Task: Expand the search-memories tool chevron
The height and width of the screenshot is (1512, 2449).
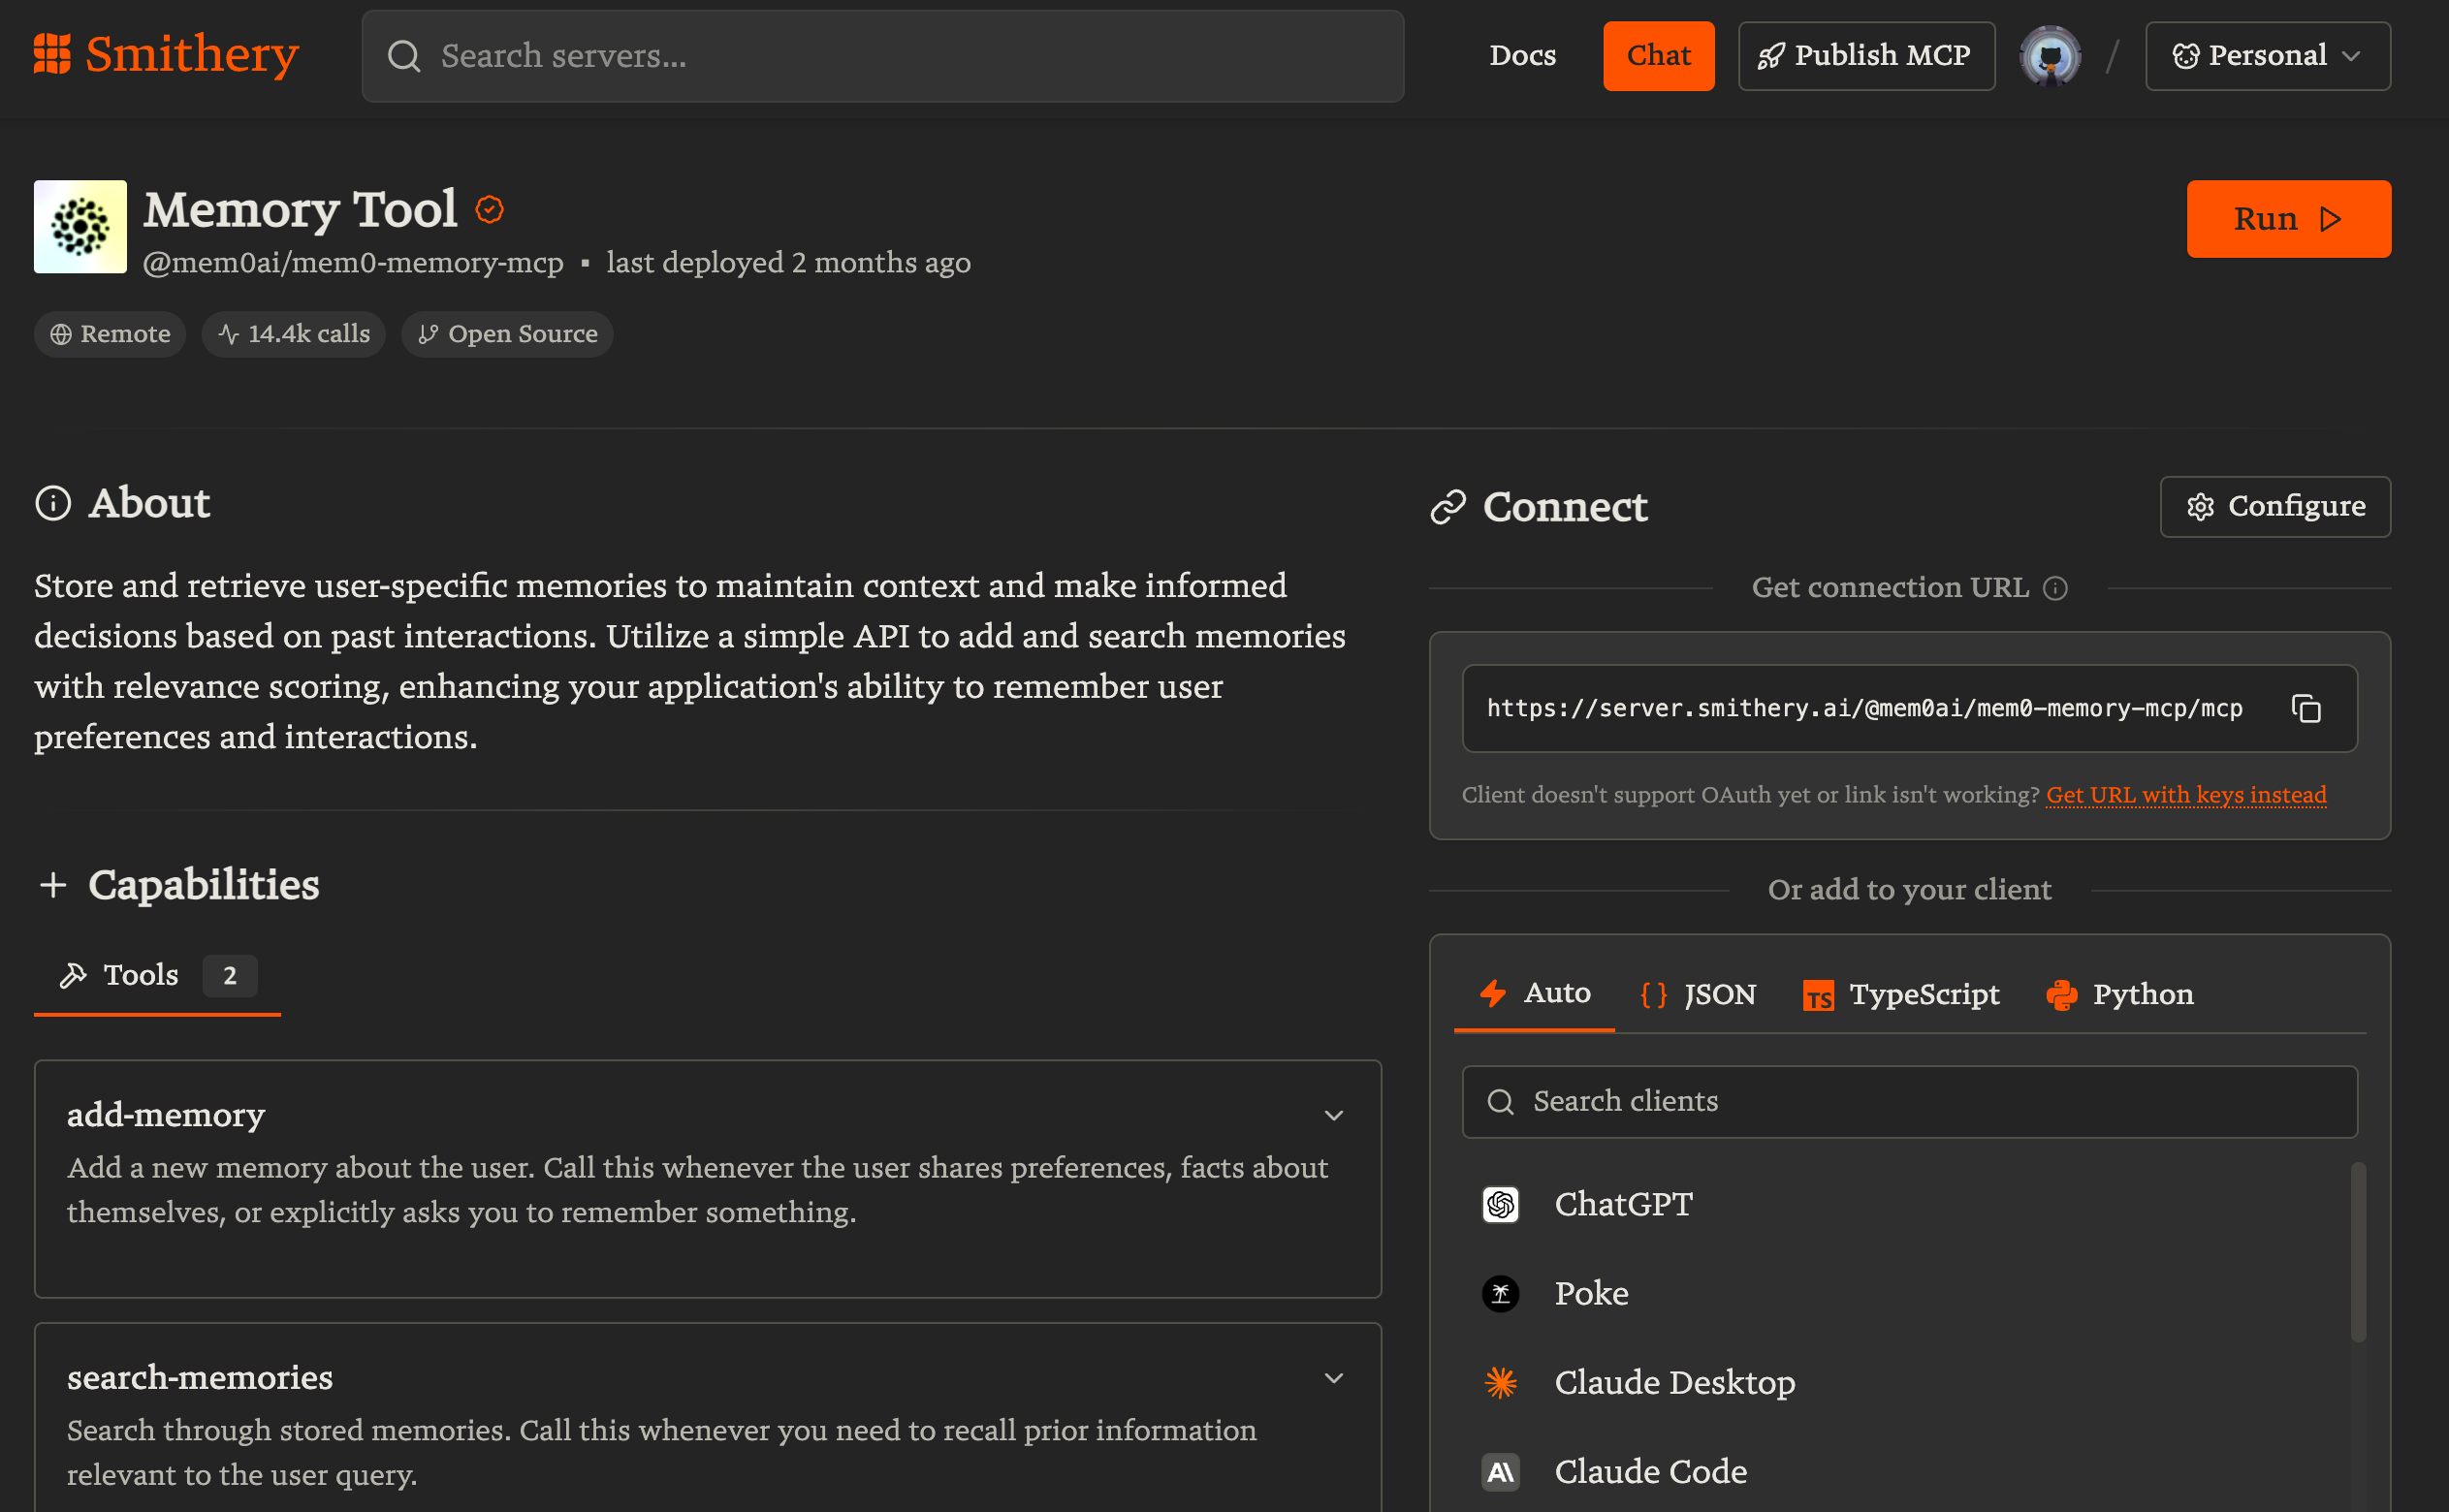Action: tap(1333, 1378)
